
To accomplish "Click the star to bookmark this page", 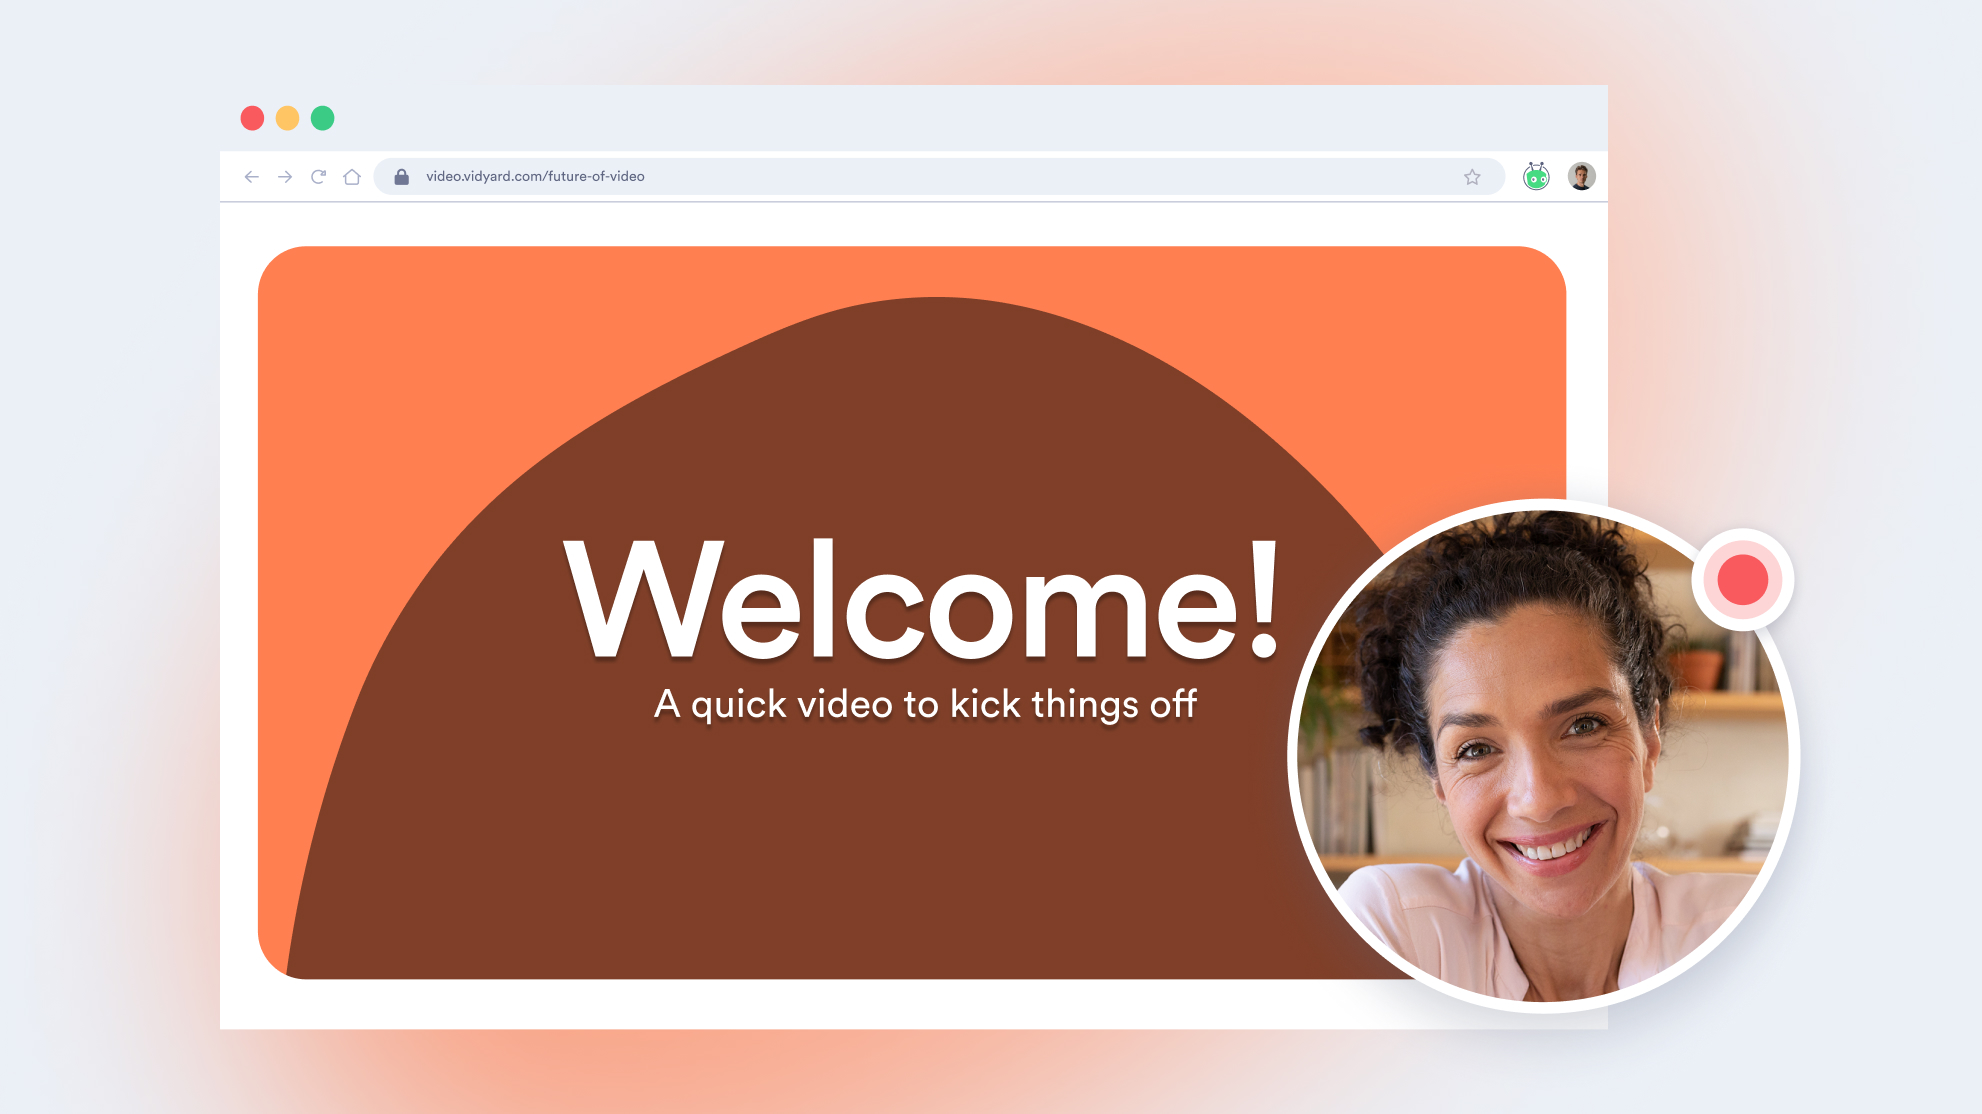I will (1471, 177).
